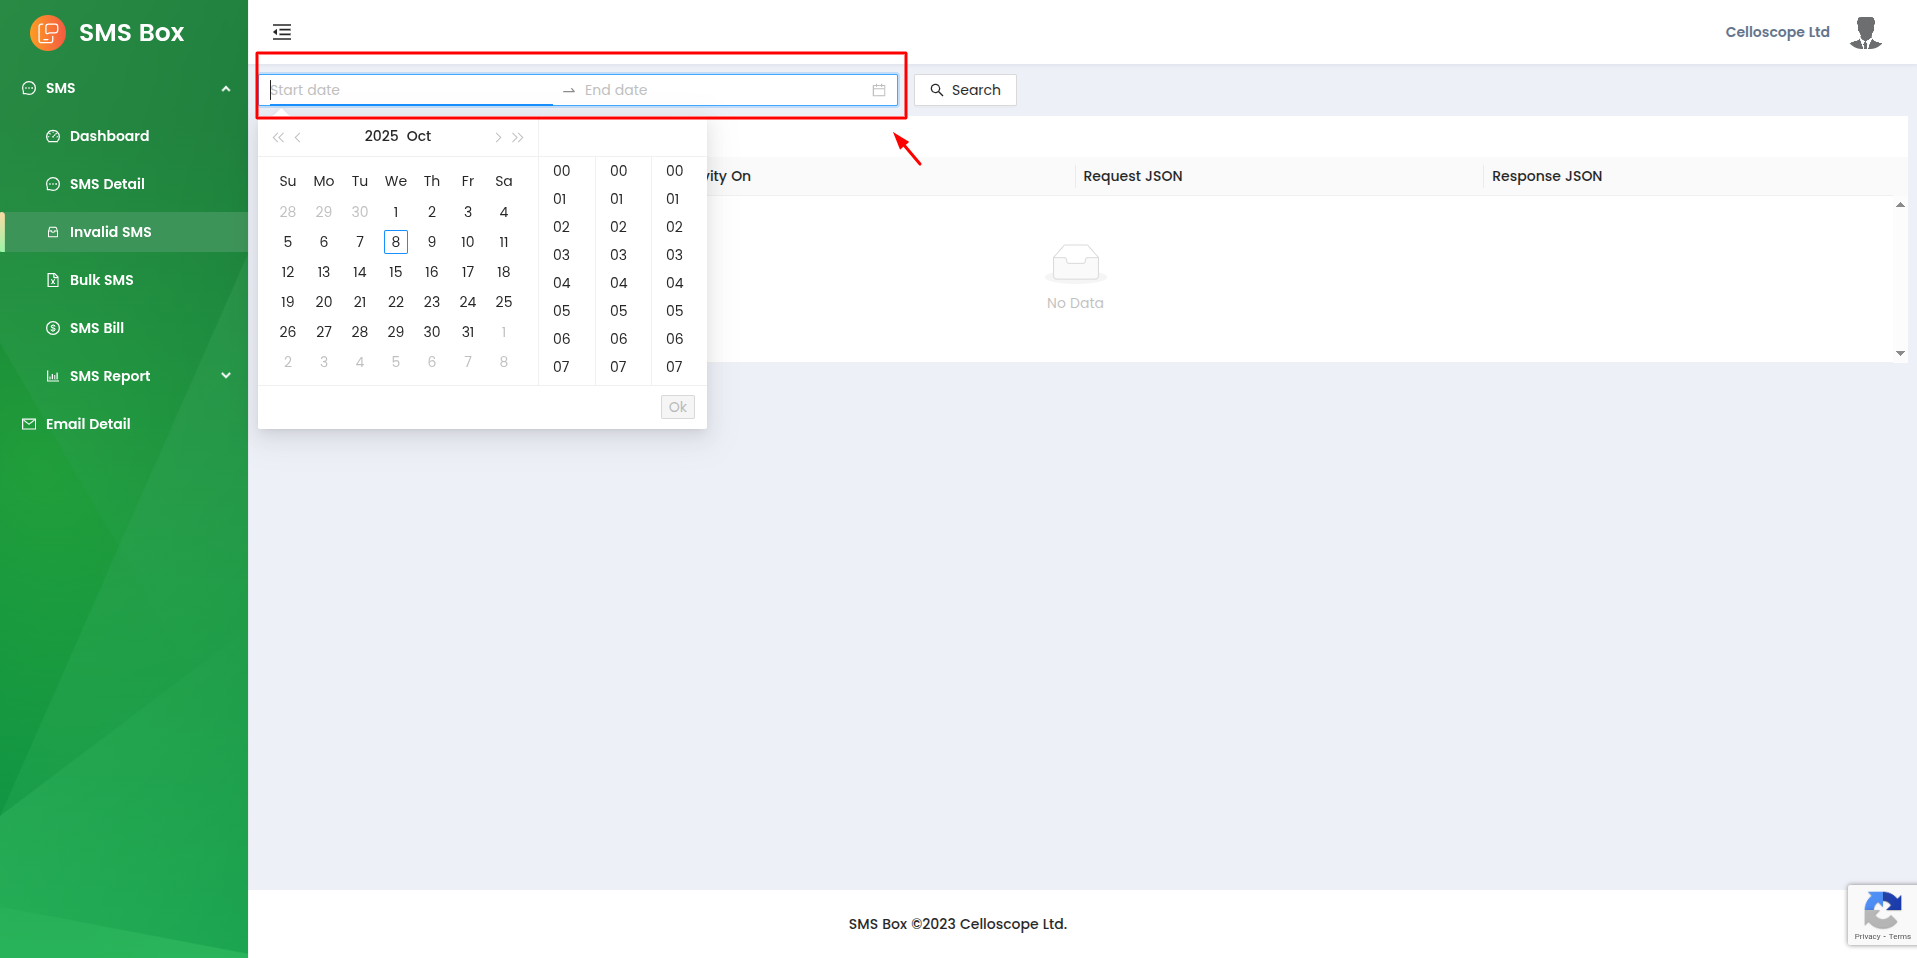Image resolution: width=1917 pixels, height=958 pixels.
Task: Navigate to Email Detail
Action: [88, 424]
